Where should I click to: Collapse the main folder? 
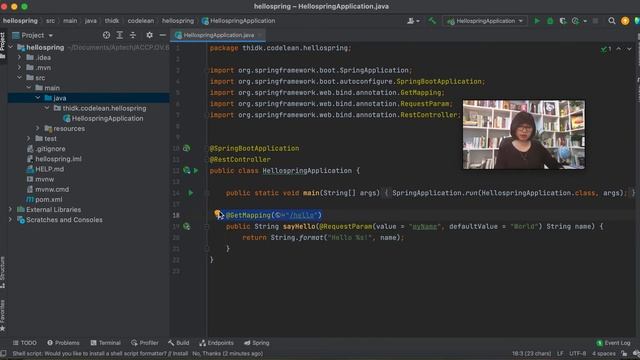point(29,88)
